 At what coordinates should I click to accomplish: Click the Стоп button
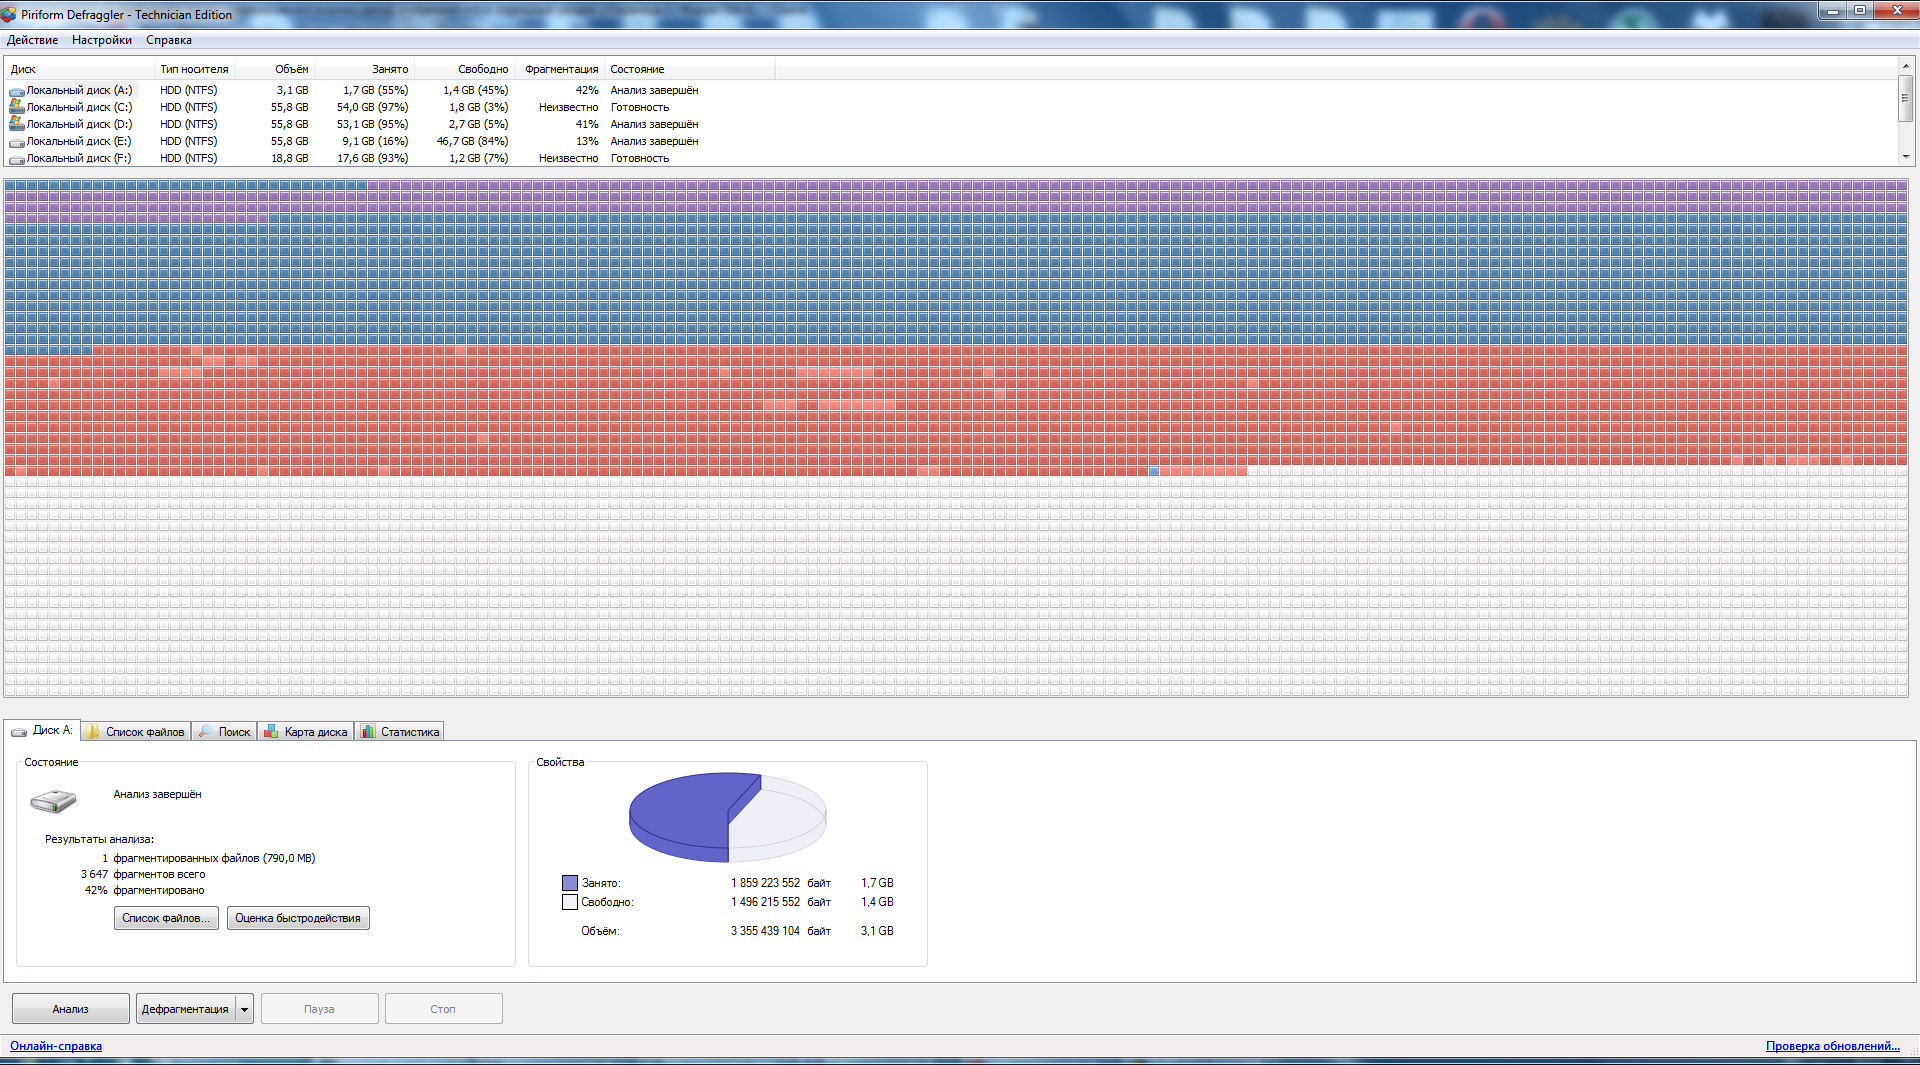[443, 1009]
